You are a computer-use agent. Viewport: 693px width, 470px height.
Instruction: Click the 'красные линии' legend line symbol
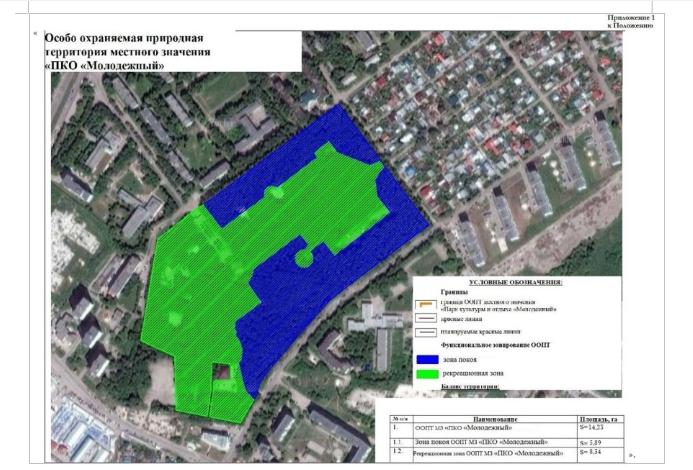425,320
